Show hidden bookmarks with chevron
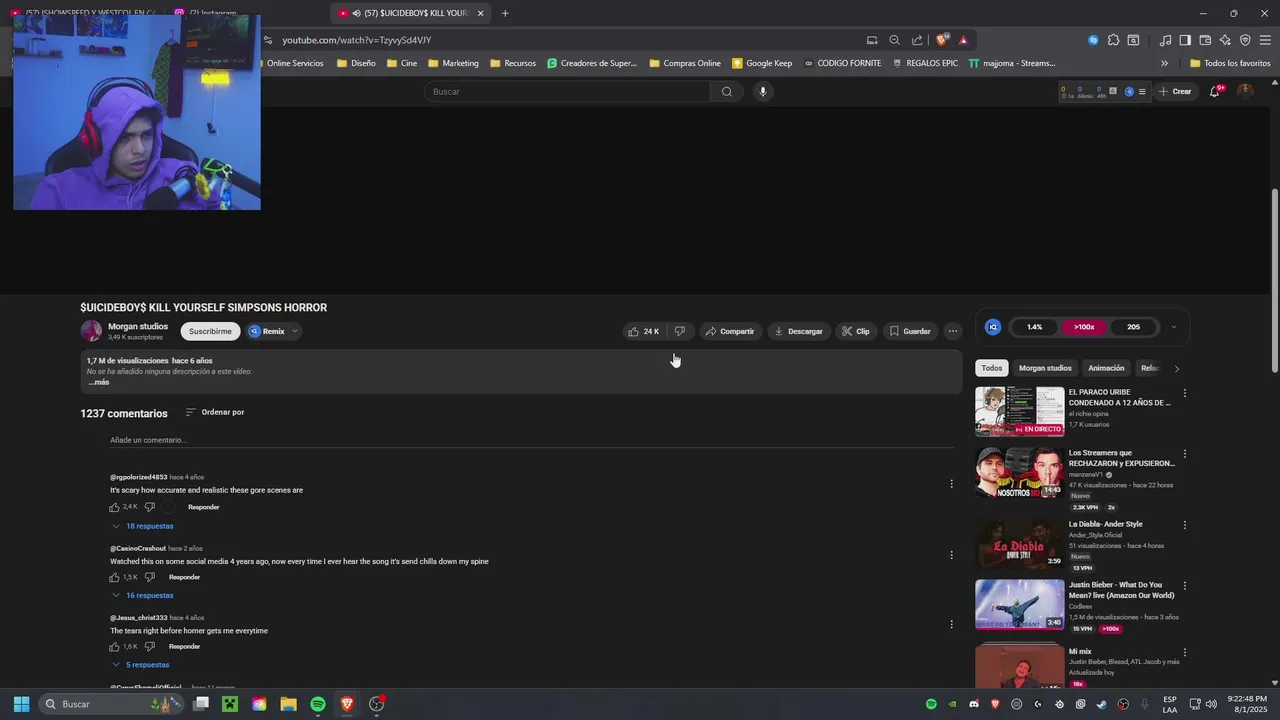Image resolution: width=1280 pixels, height=720 pixels. [1164, 63]
